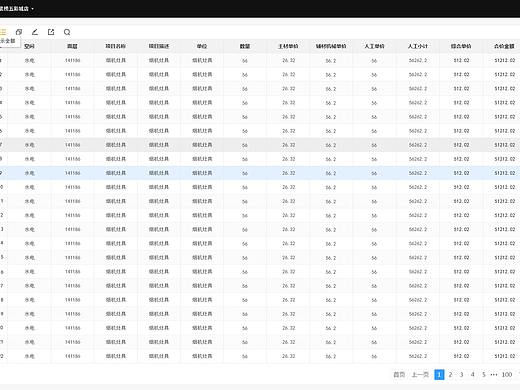520x390 pixels.
Task: Click the magnifier search icon in the toolbar
Action: tap(67, 32)
